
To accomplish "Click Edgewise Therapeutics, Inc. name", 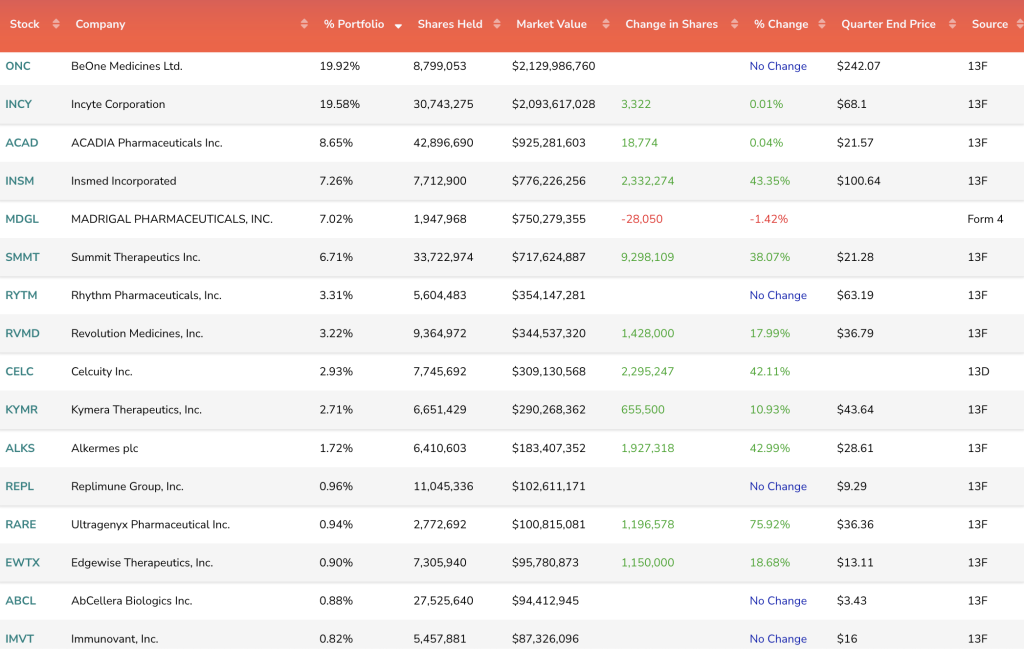I will point(142,563).
